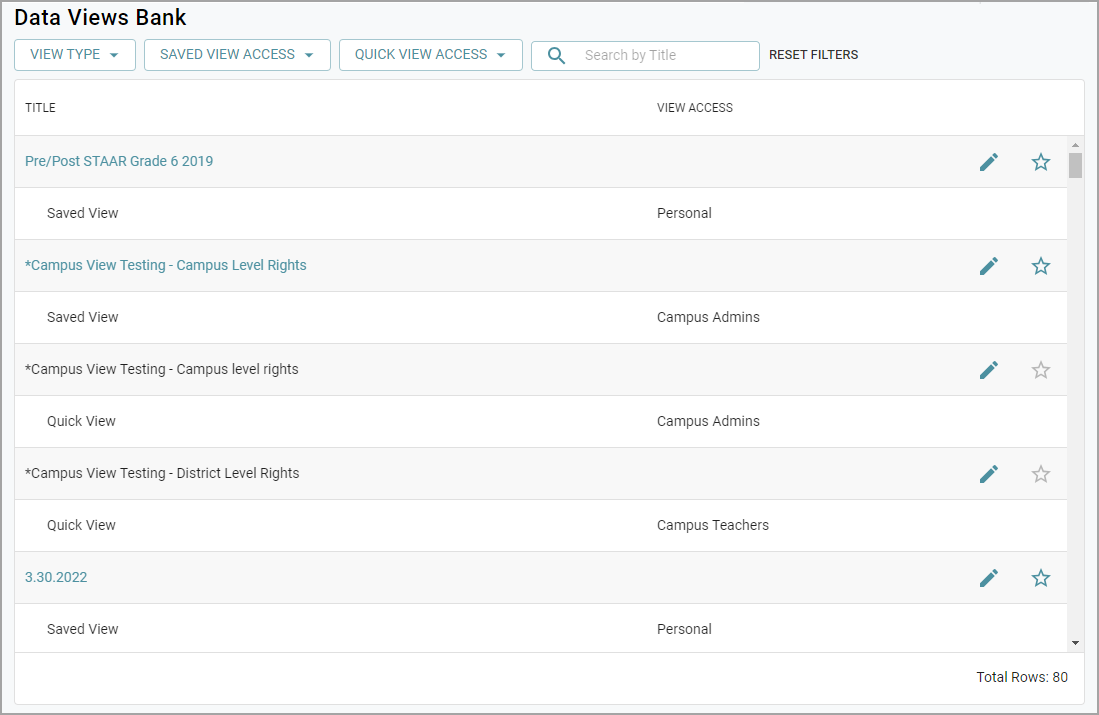Open the Quick View Access dropdown

point(430,55)
